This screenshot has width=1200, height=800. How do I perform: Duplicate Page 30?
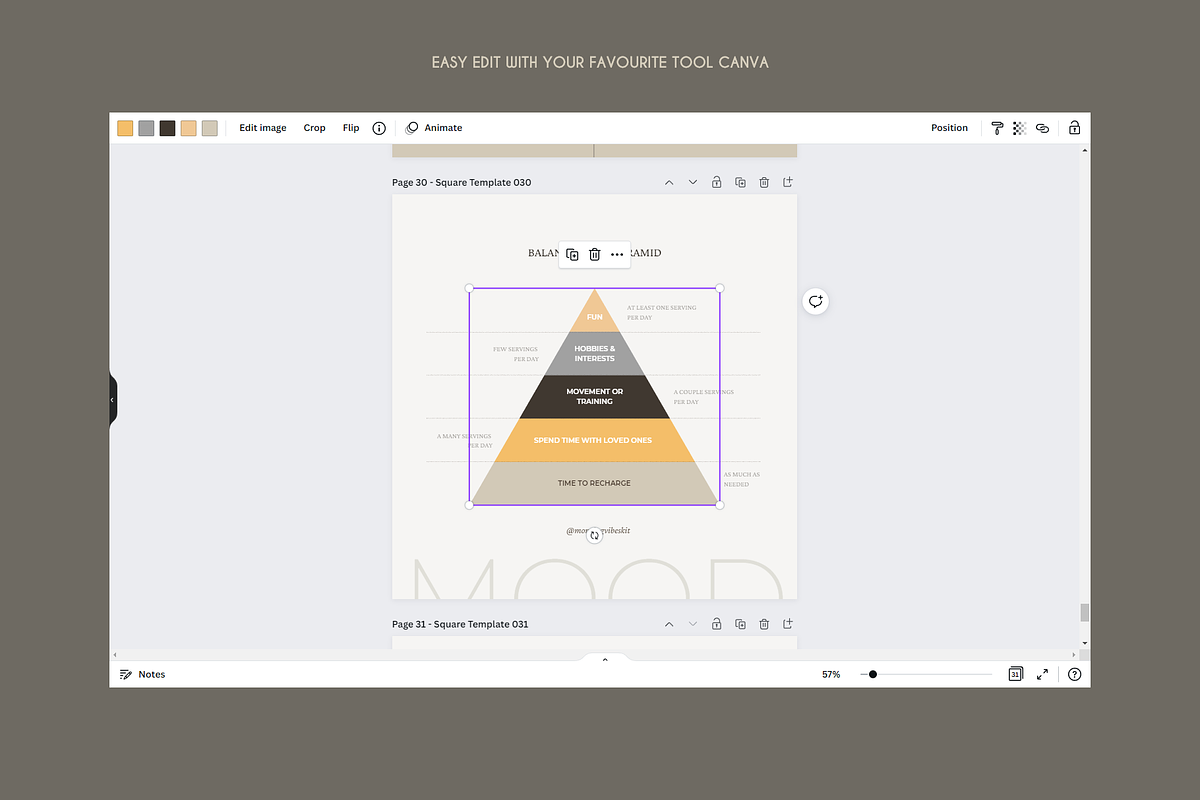click(x=740, y=182)
